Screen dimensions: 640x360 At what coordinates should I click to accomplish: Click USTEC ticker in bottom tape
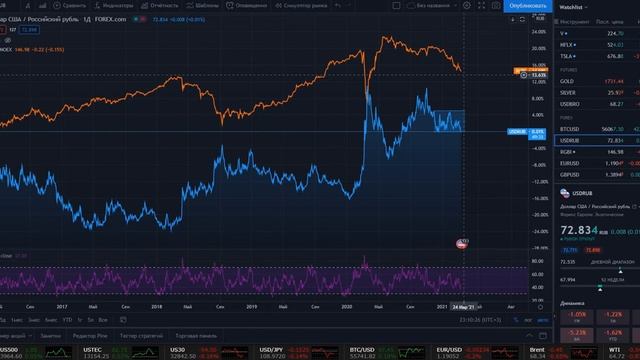point(122,353)
